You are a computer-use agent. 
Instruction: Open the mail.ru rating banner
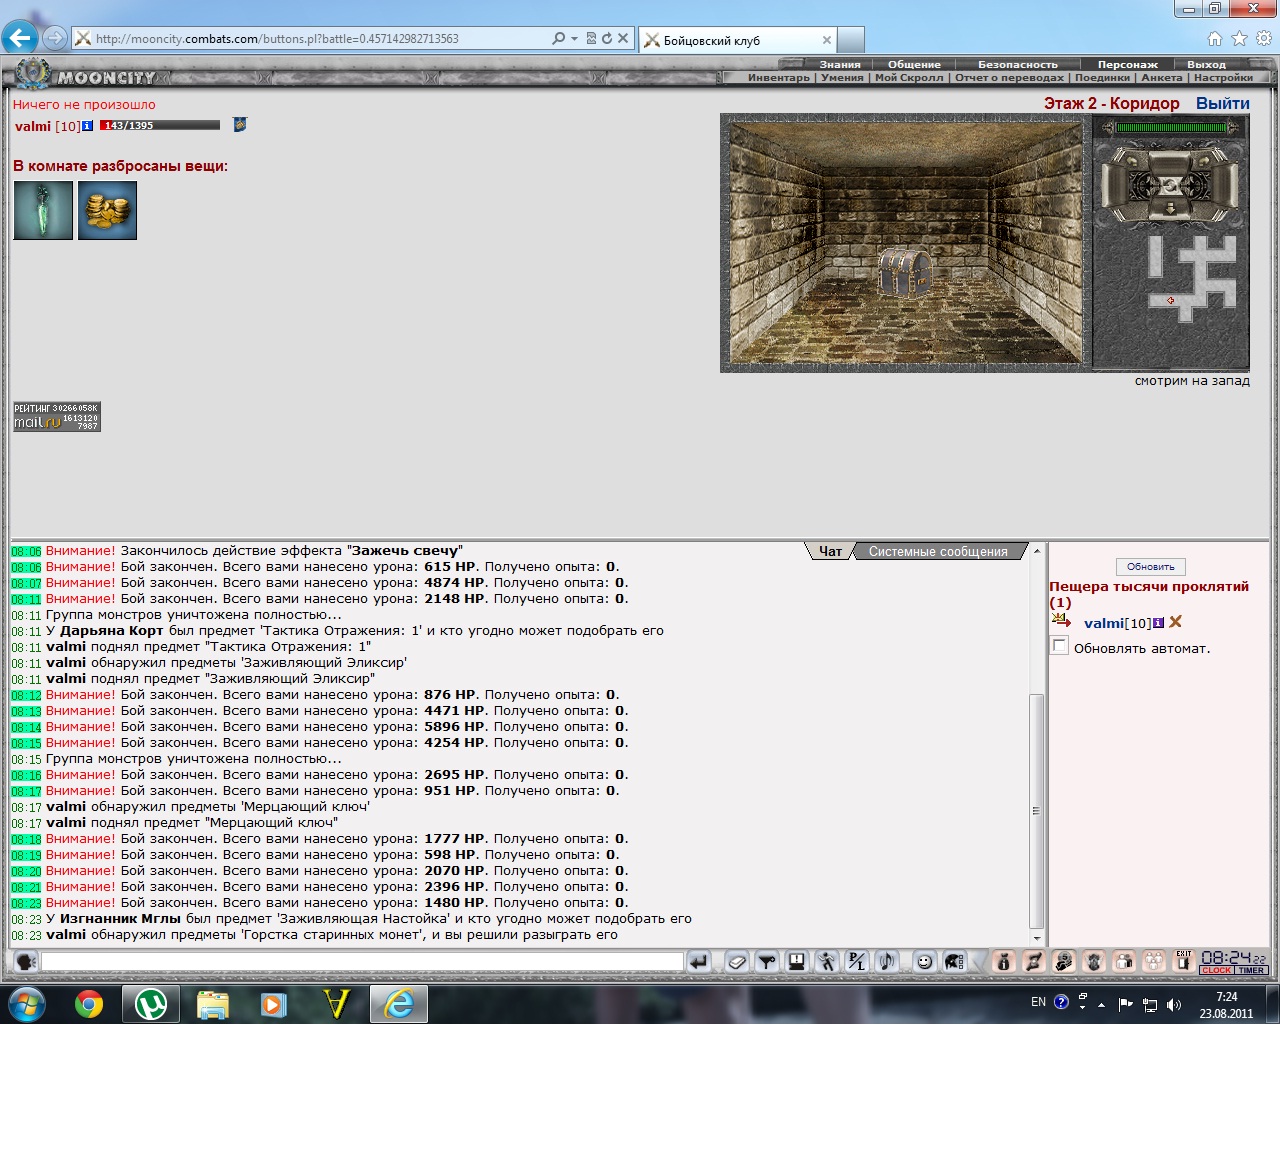pos(57,417)
